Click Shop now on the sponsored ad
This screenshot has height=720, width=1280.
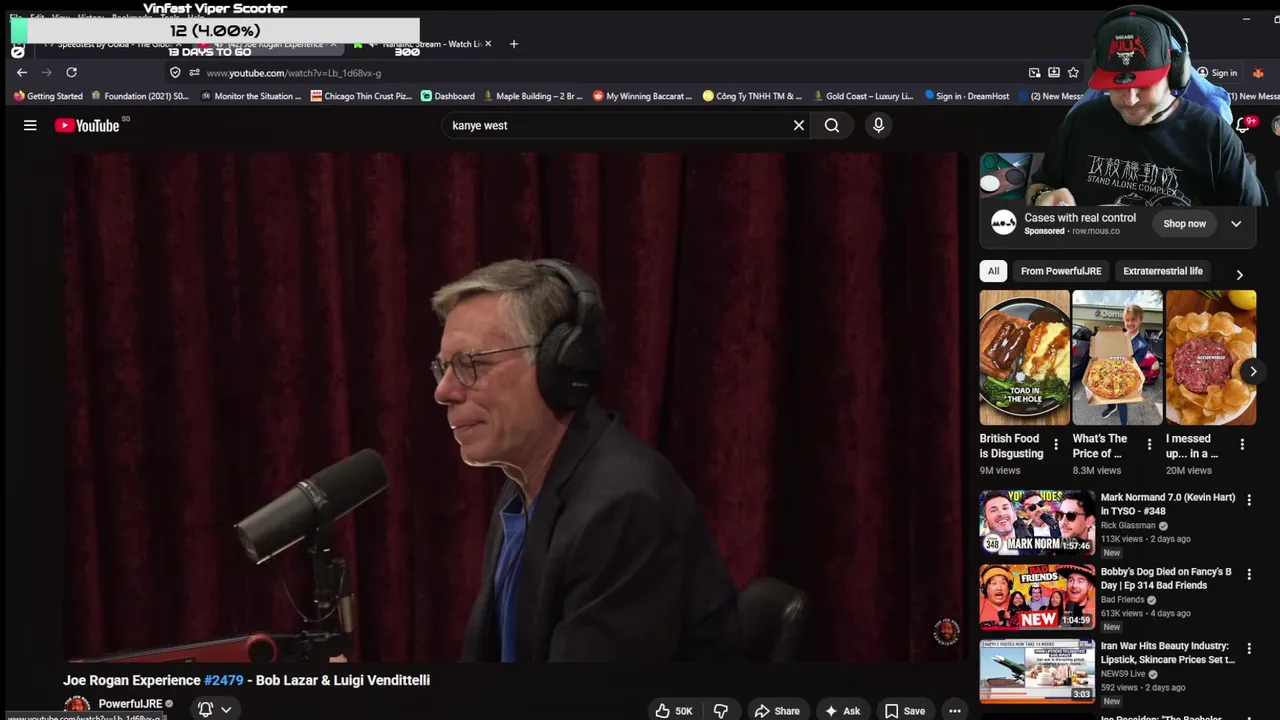point(1184,224)
